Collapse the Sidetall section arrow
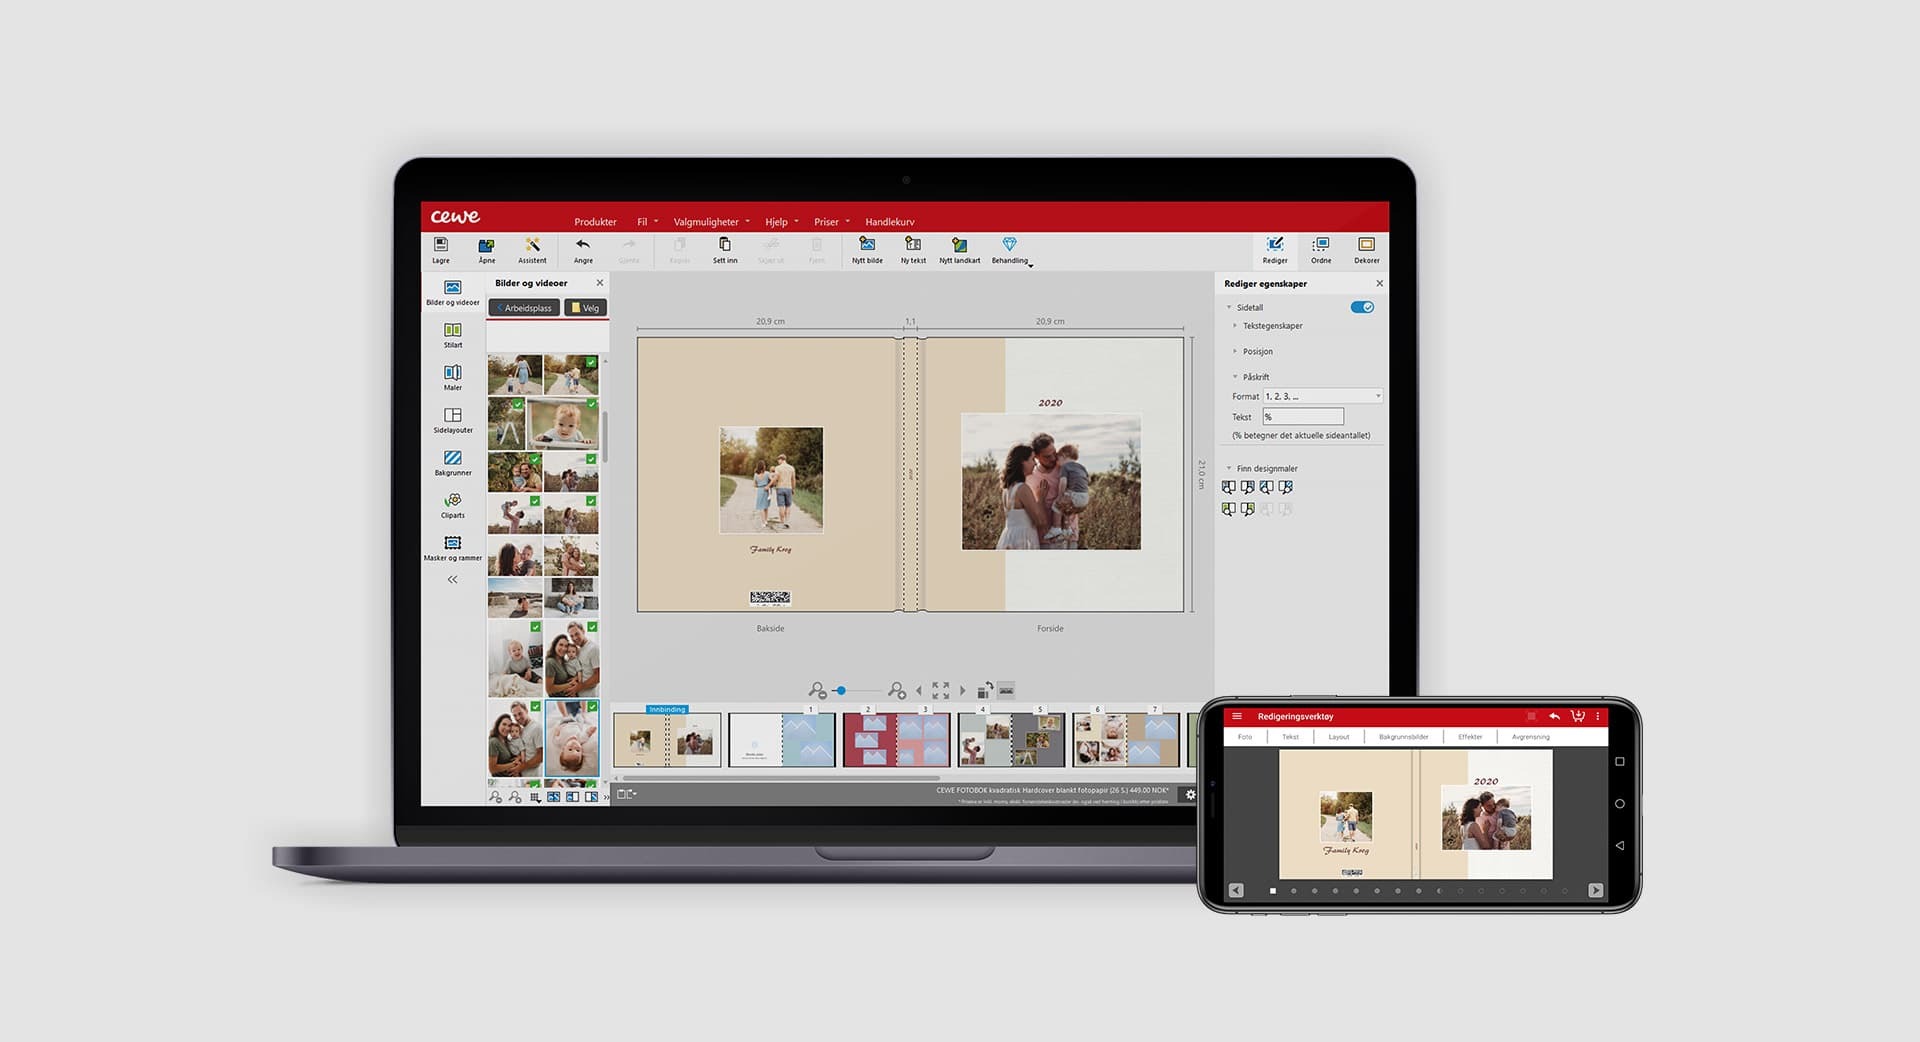Image resolution: width=1920 pixels, height=1042 pixels. [1229, 307]
